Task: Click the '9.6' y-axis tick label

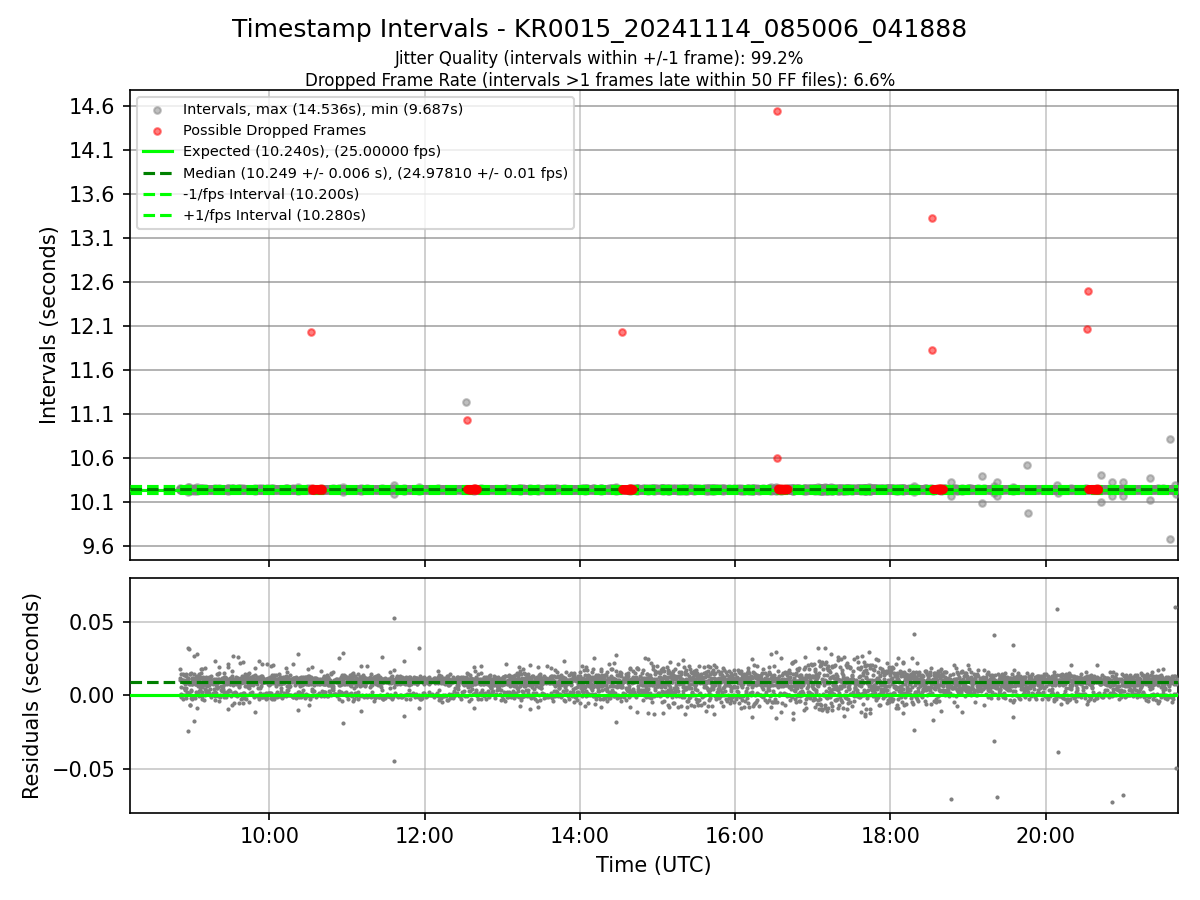Action: (101, 546)
